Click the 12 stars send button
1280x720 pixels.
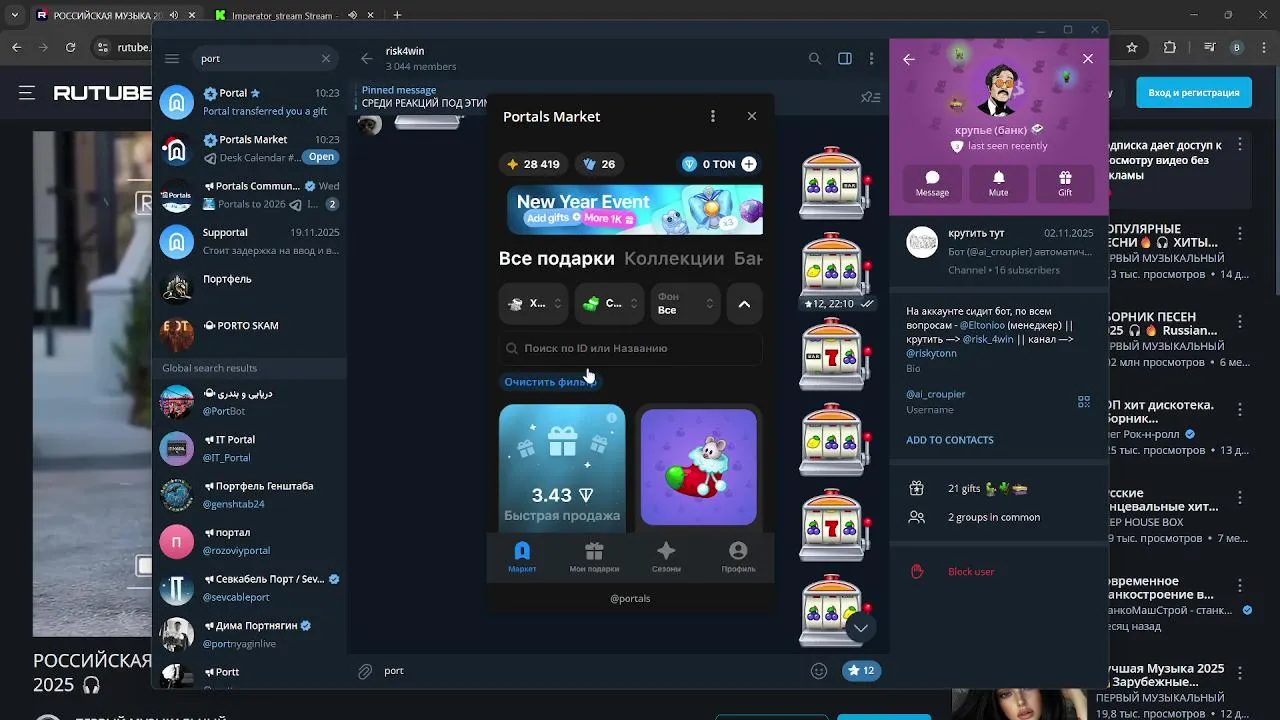click(x=861, y=671)
